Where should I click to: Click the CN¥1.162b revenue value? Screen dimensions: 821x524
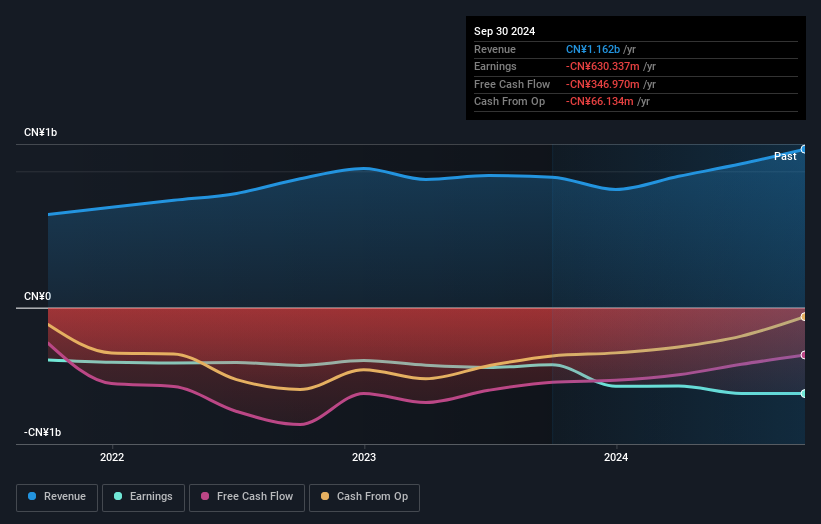pos(593,49)
